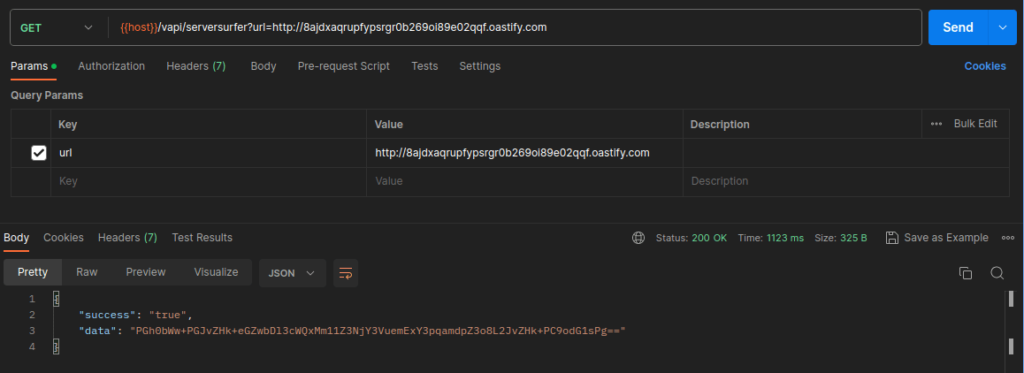Click the base64 data string value

point(377,331)
